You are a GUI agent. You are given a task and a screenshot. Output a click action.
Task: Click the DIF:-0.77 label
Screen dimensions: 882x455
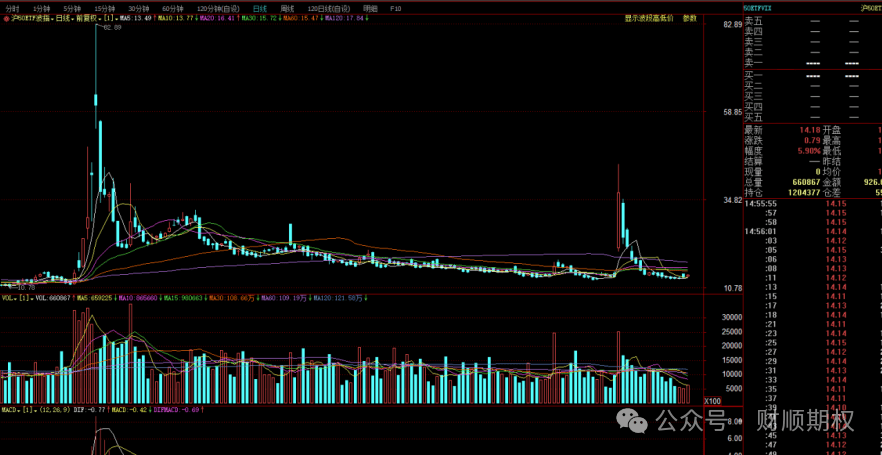89,409
